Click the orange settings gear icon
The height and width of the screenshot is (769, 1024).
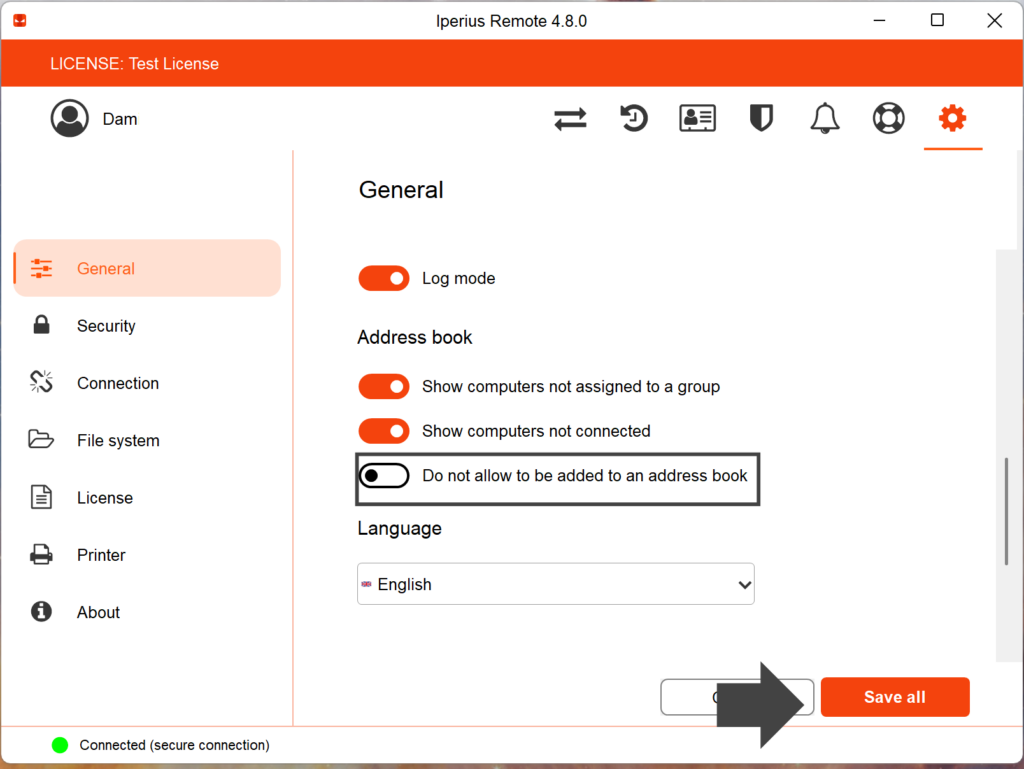click(x=952, y=118)
